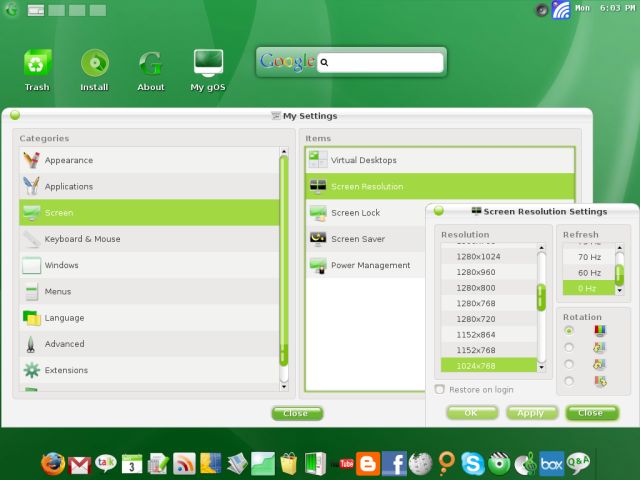
Task: Open the YouTube dock icon
Action: 347,463
